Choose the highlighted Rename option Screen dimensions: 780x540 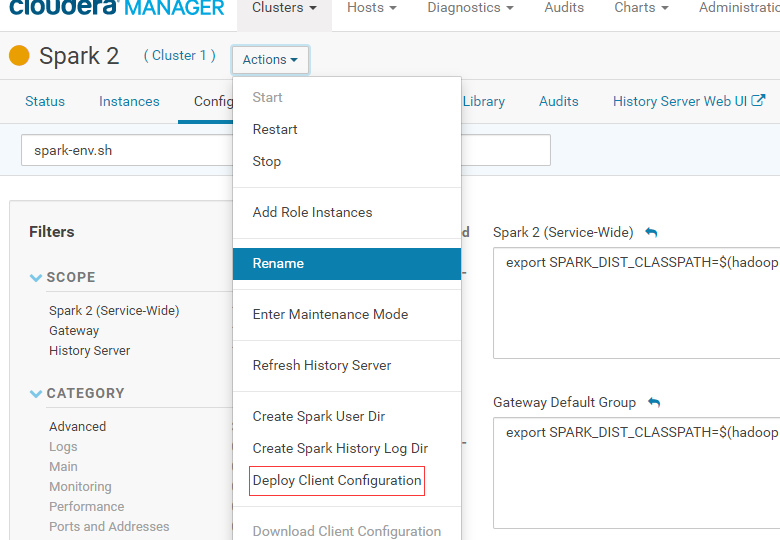tap(347, 264)
